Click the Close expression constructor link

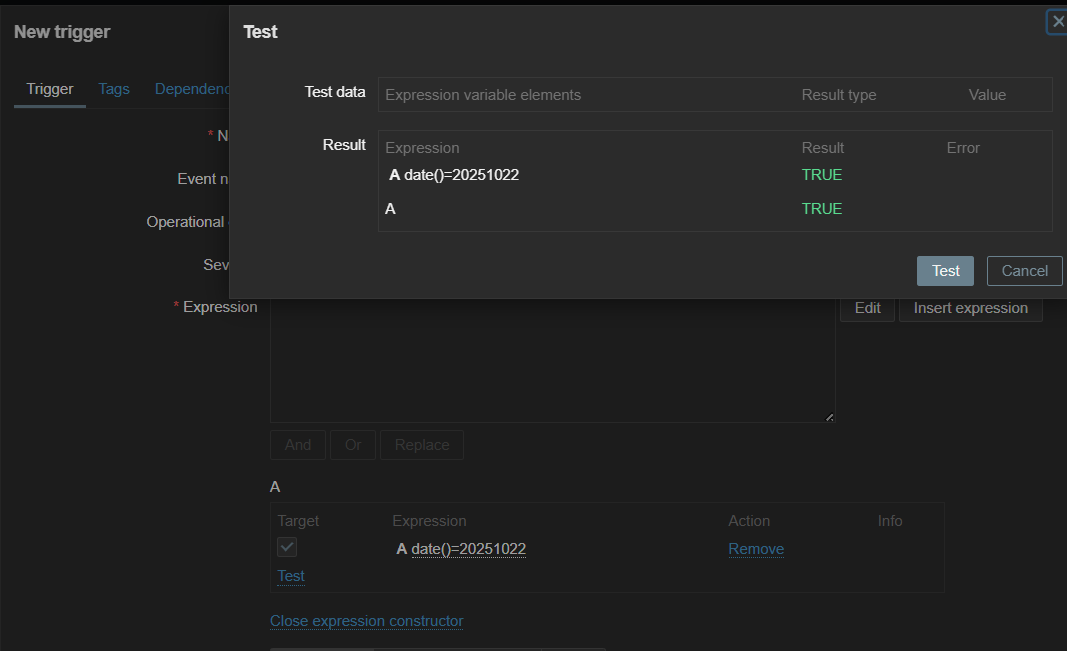367,621
